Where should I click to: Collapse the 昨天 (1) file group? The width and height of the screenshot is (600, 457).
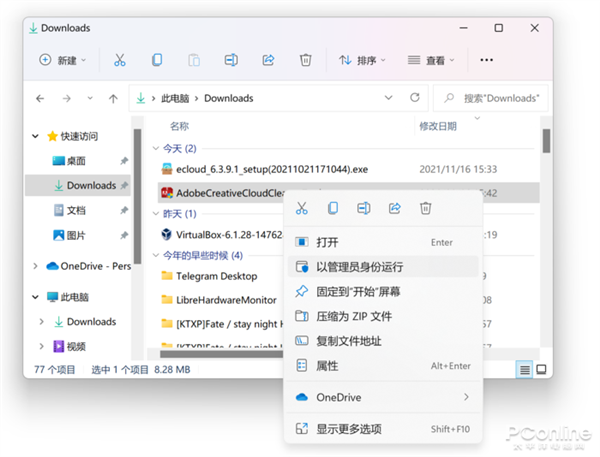(156, 213)
